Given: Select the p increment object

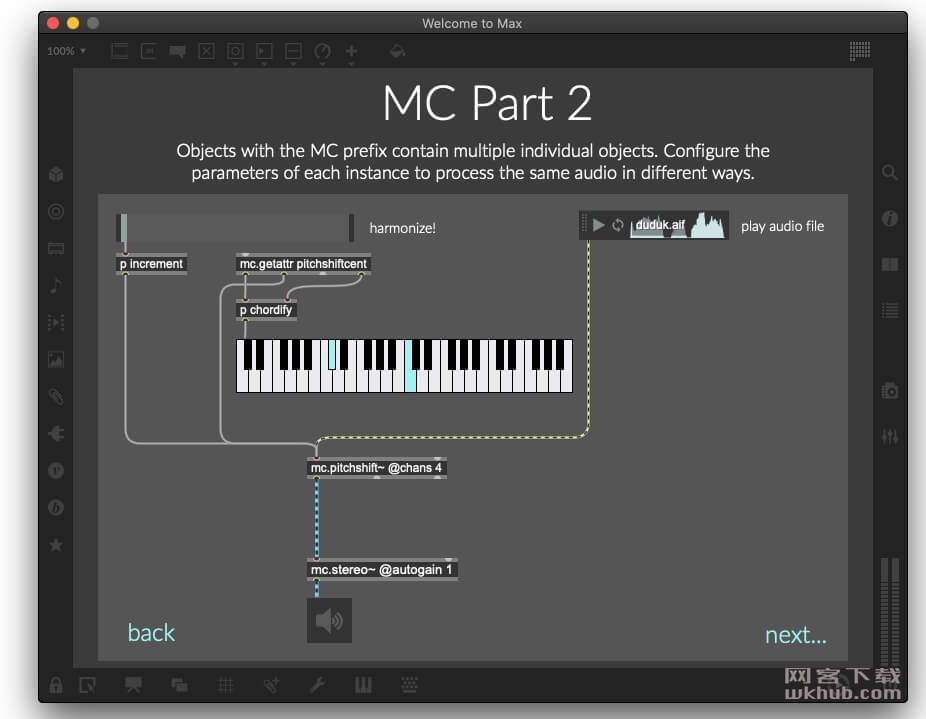Looking at the screenshot, I should point(151,263).
